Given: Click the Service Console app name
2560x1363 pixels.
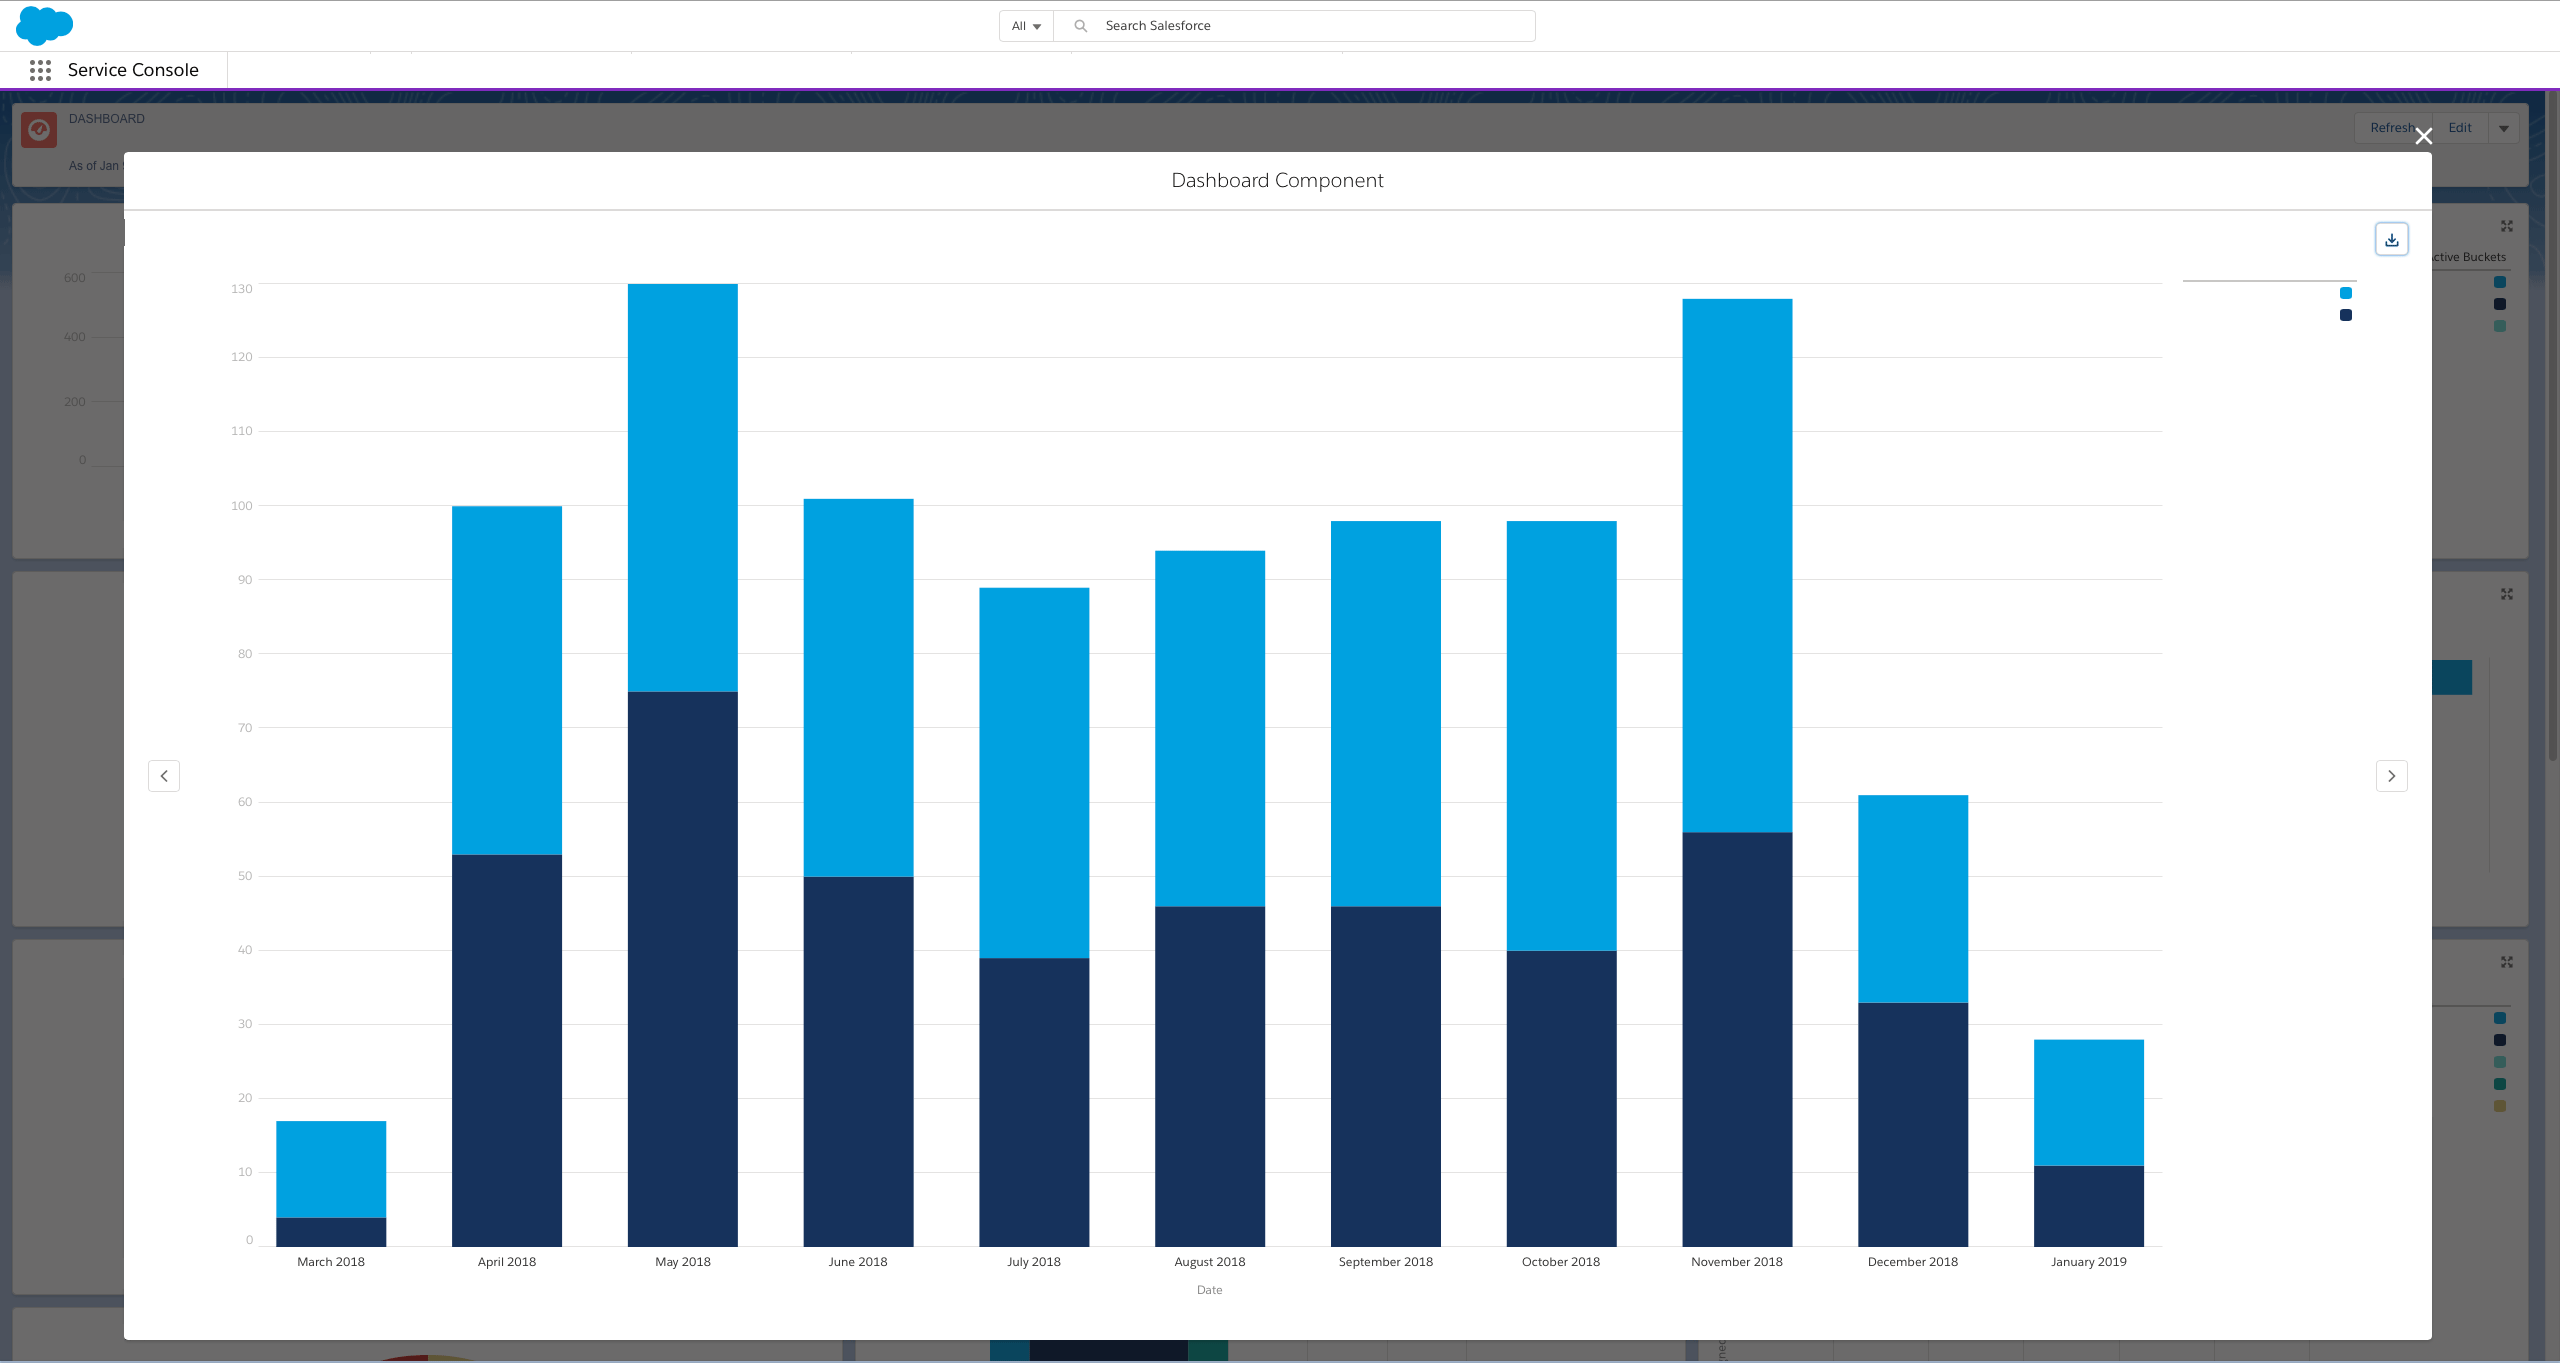Looking at the screenshot, I should pos(133,70).
